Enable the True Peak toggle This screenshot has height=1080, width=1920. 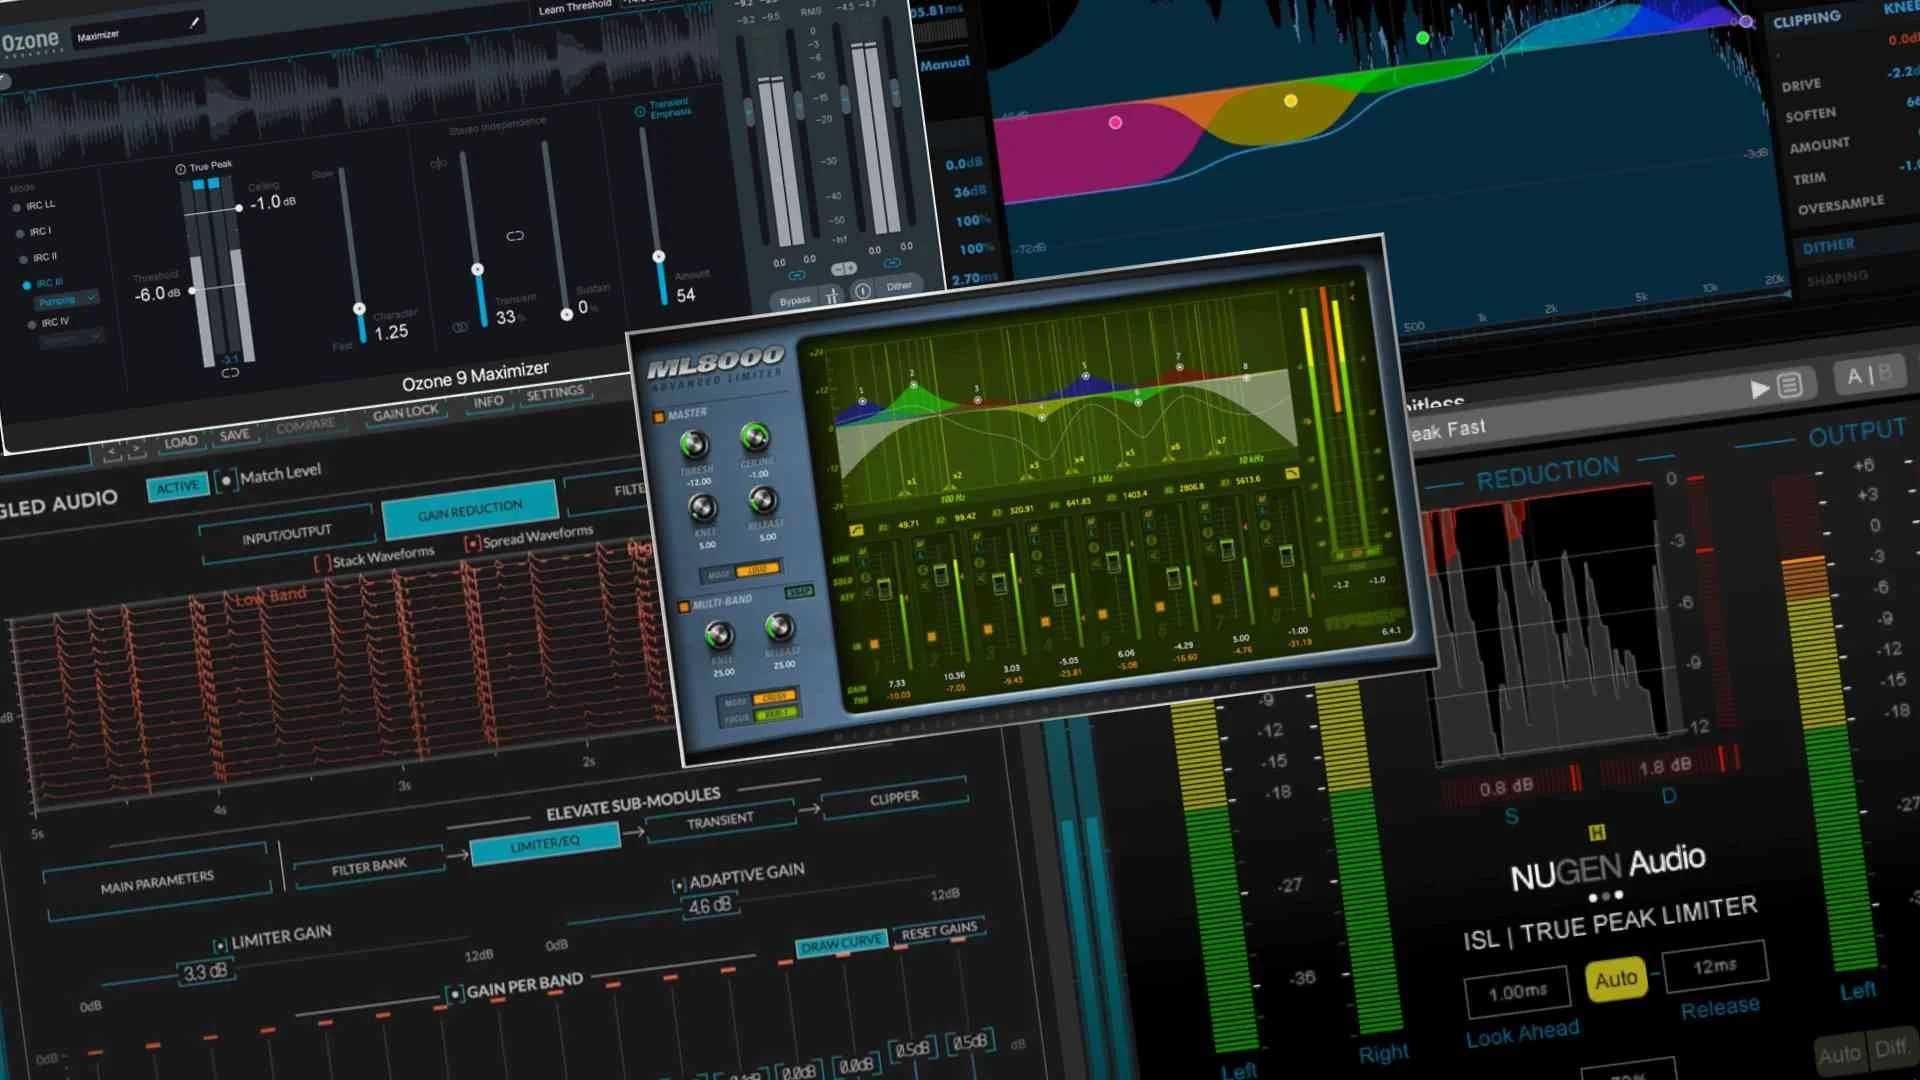tap(181, 168)
